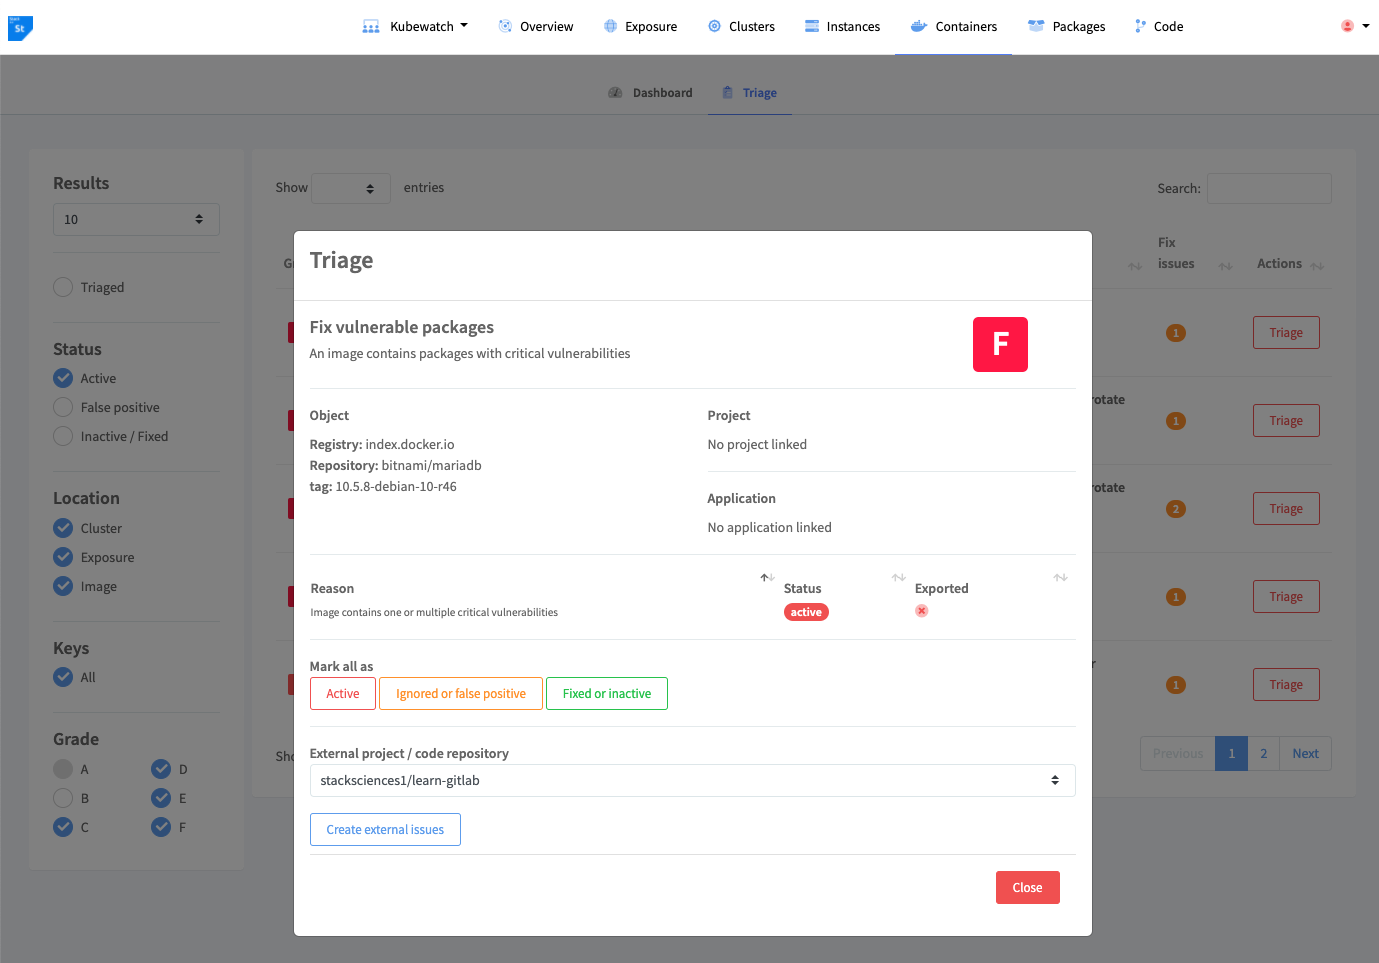Click the Create external issues button

tap(385, 829)
